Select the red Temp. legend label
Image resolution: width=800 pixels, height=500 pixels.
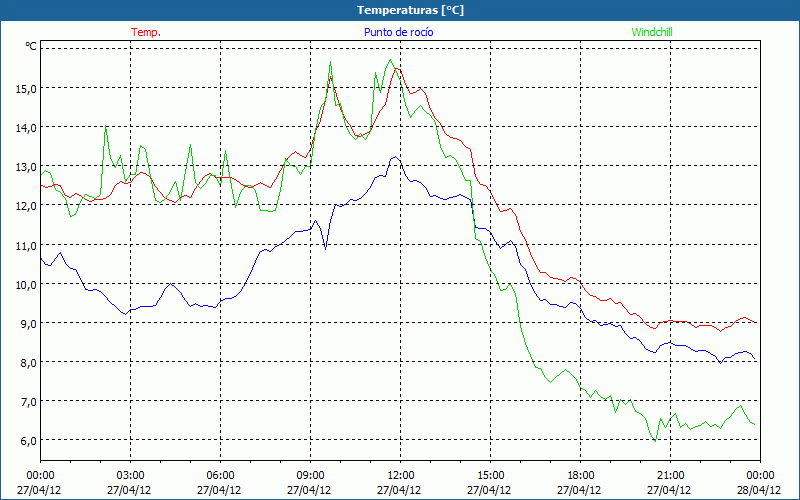point(146,32)
